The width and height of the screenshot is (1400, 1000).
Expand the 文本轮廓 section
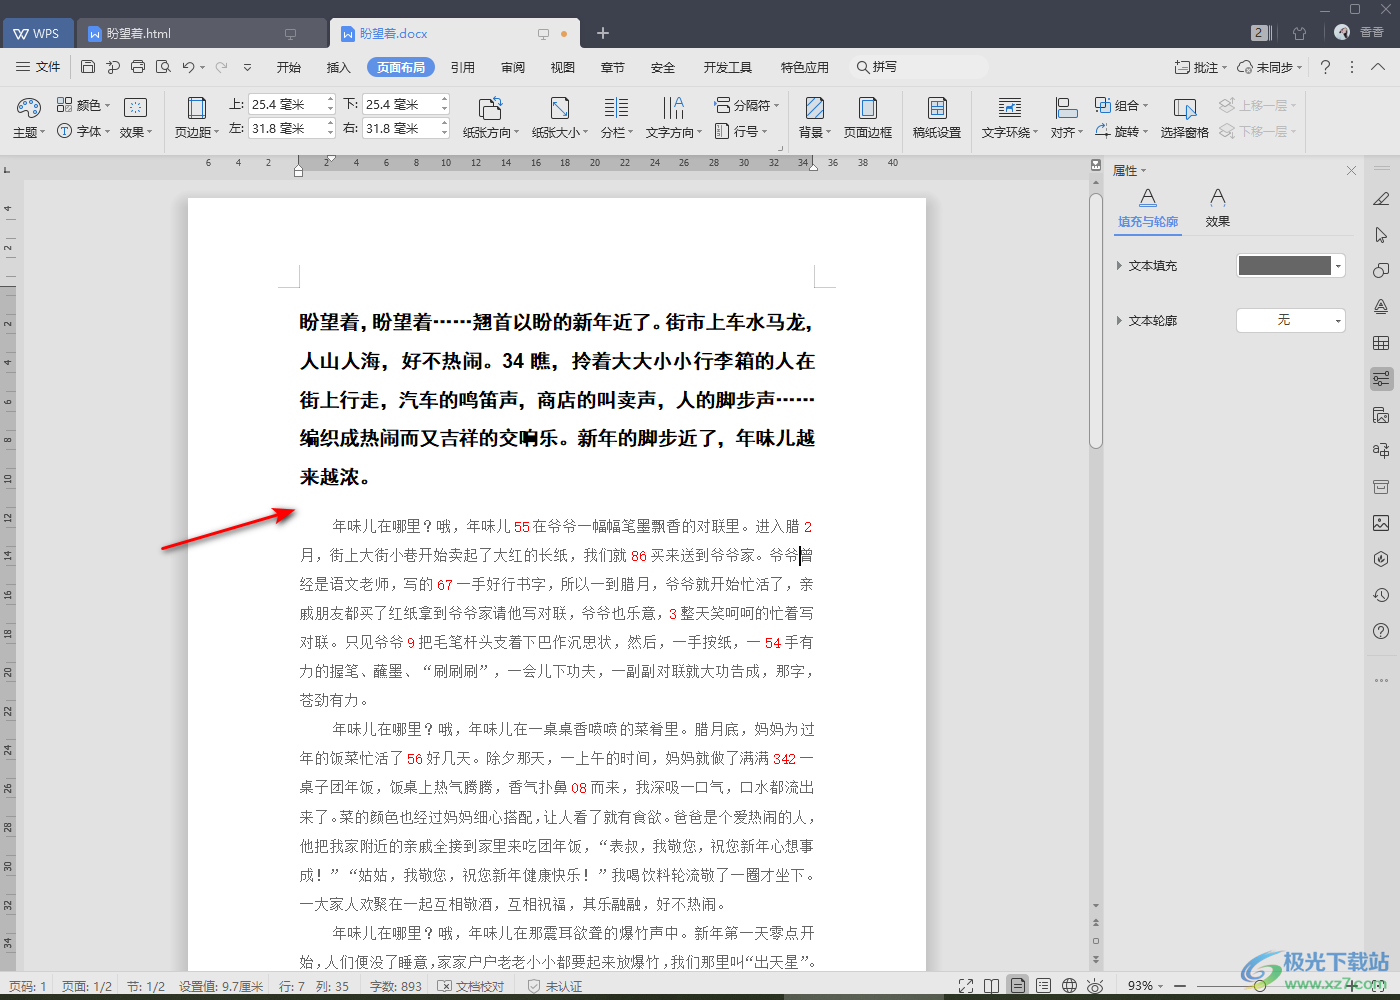coord(1119,321)
